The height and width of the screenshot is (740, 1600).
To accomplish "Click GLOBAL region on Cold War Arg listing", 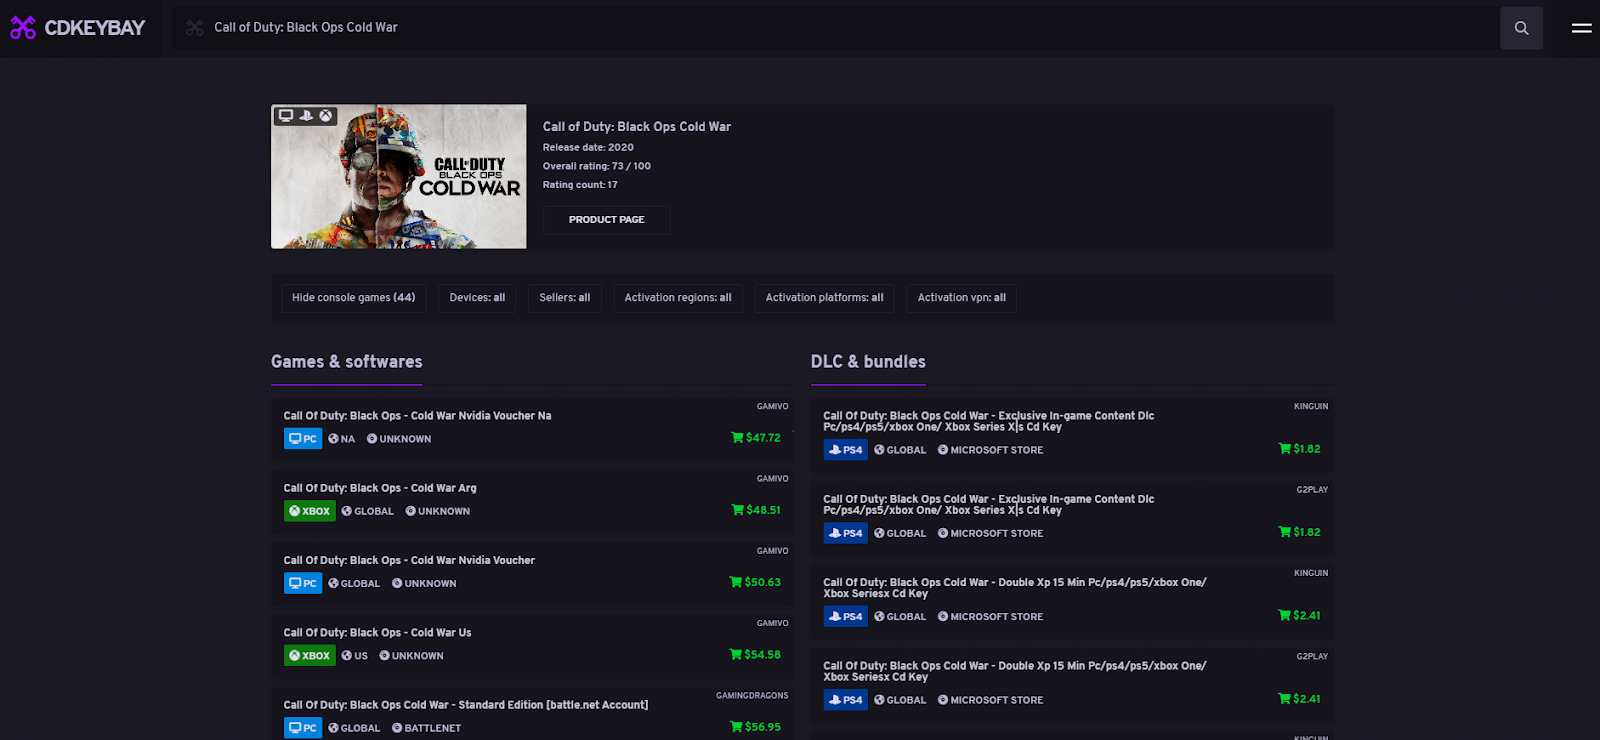I will (x=374, y=512).
